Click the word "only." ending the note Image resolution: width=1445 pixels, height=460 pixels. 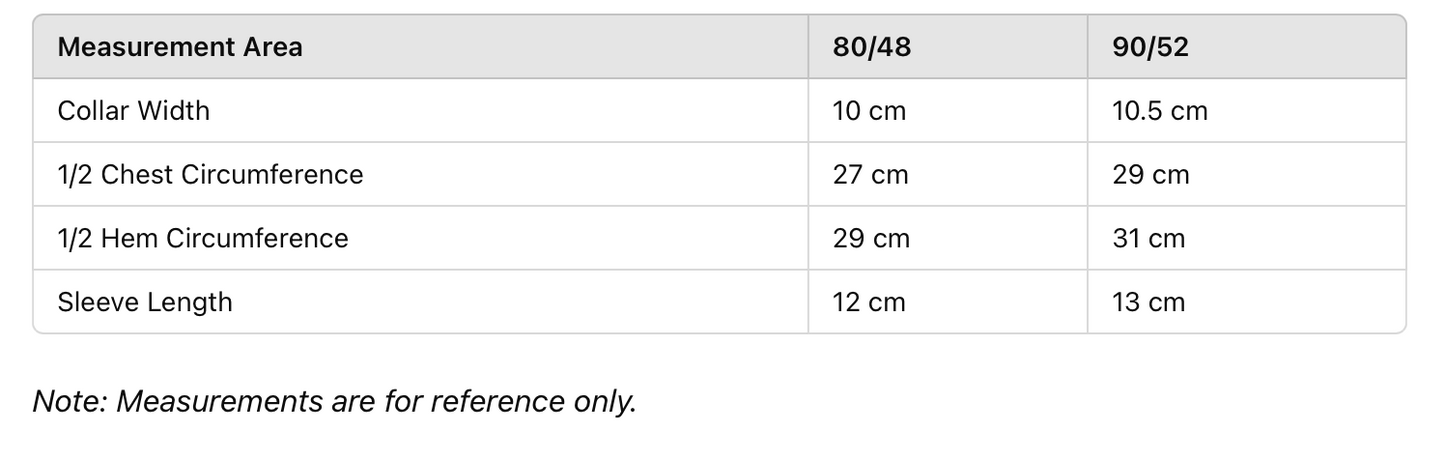605,402
